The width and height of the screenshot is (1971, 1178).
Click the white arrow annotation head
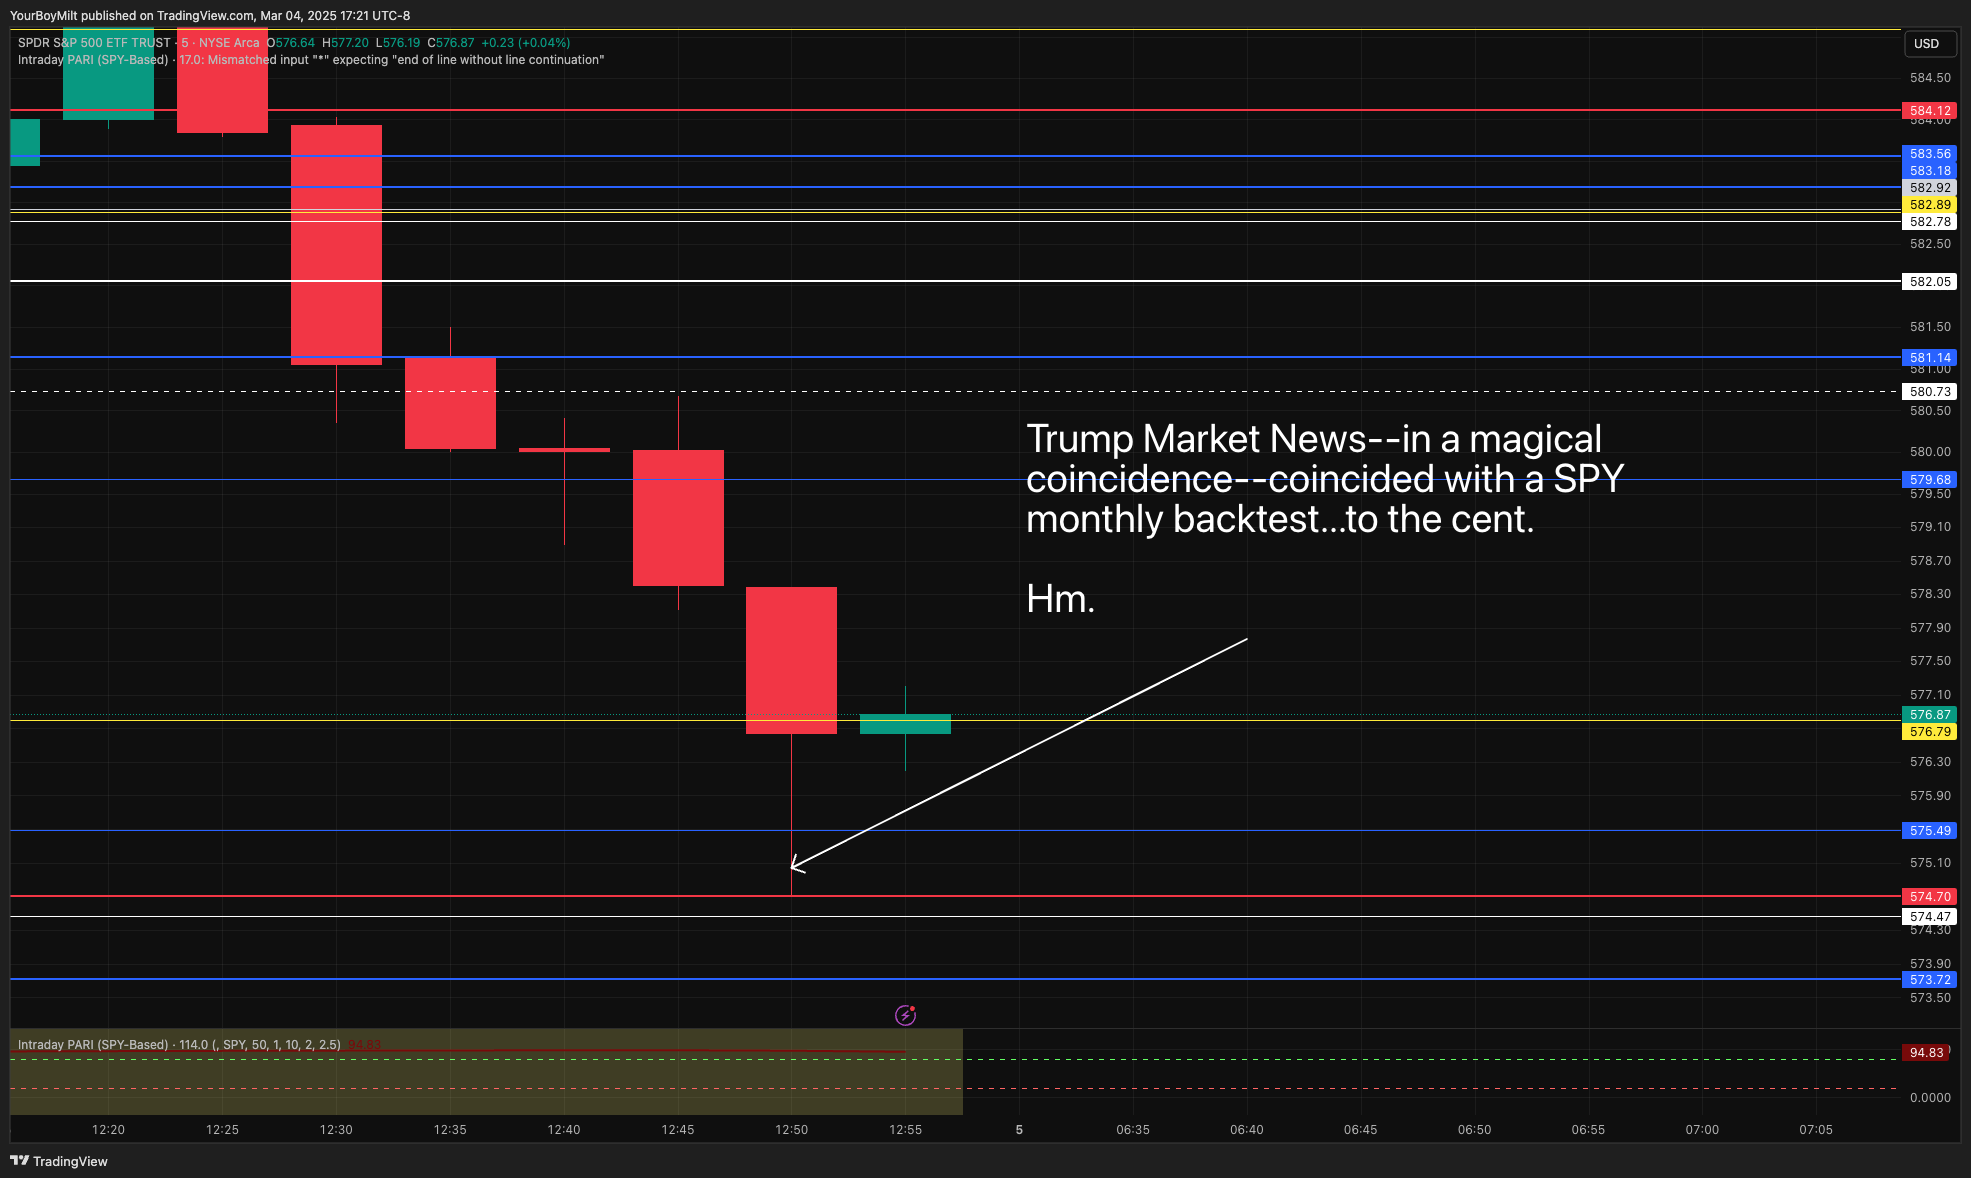coord(794,865)
